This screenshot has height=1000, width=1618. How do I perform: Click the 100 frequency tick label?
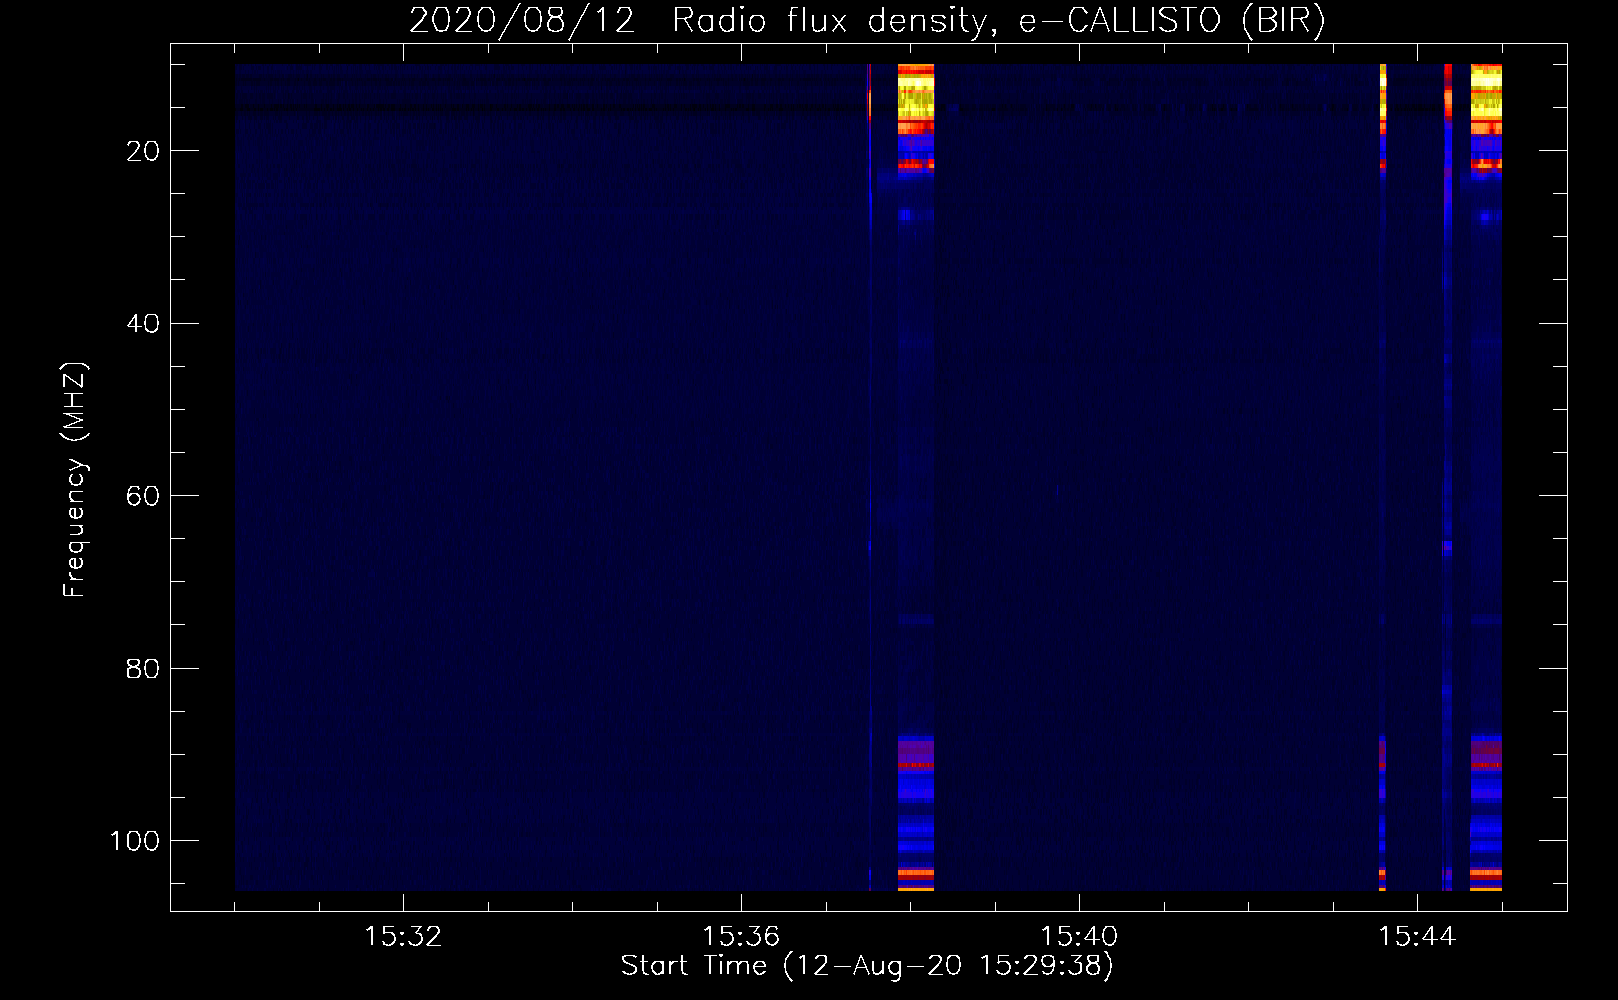[135, 841]
